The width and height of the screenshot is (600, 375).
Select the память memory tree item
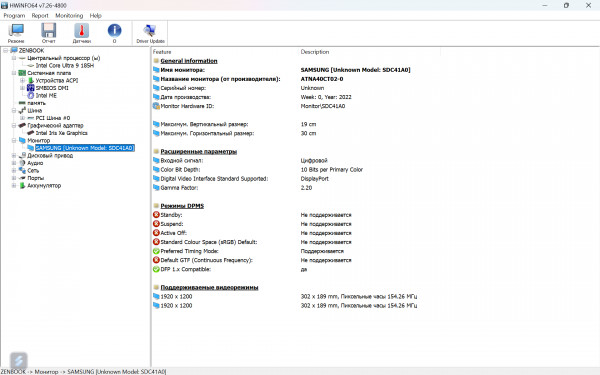coord(36,103)
